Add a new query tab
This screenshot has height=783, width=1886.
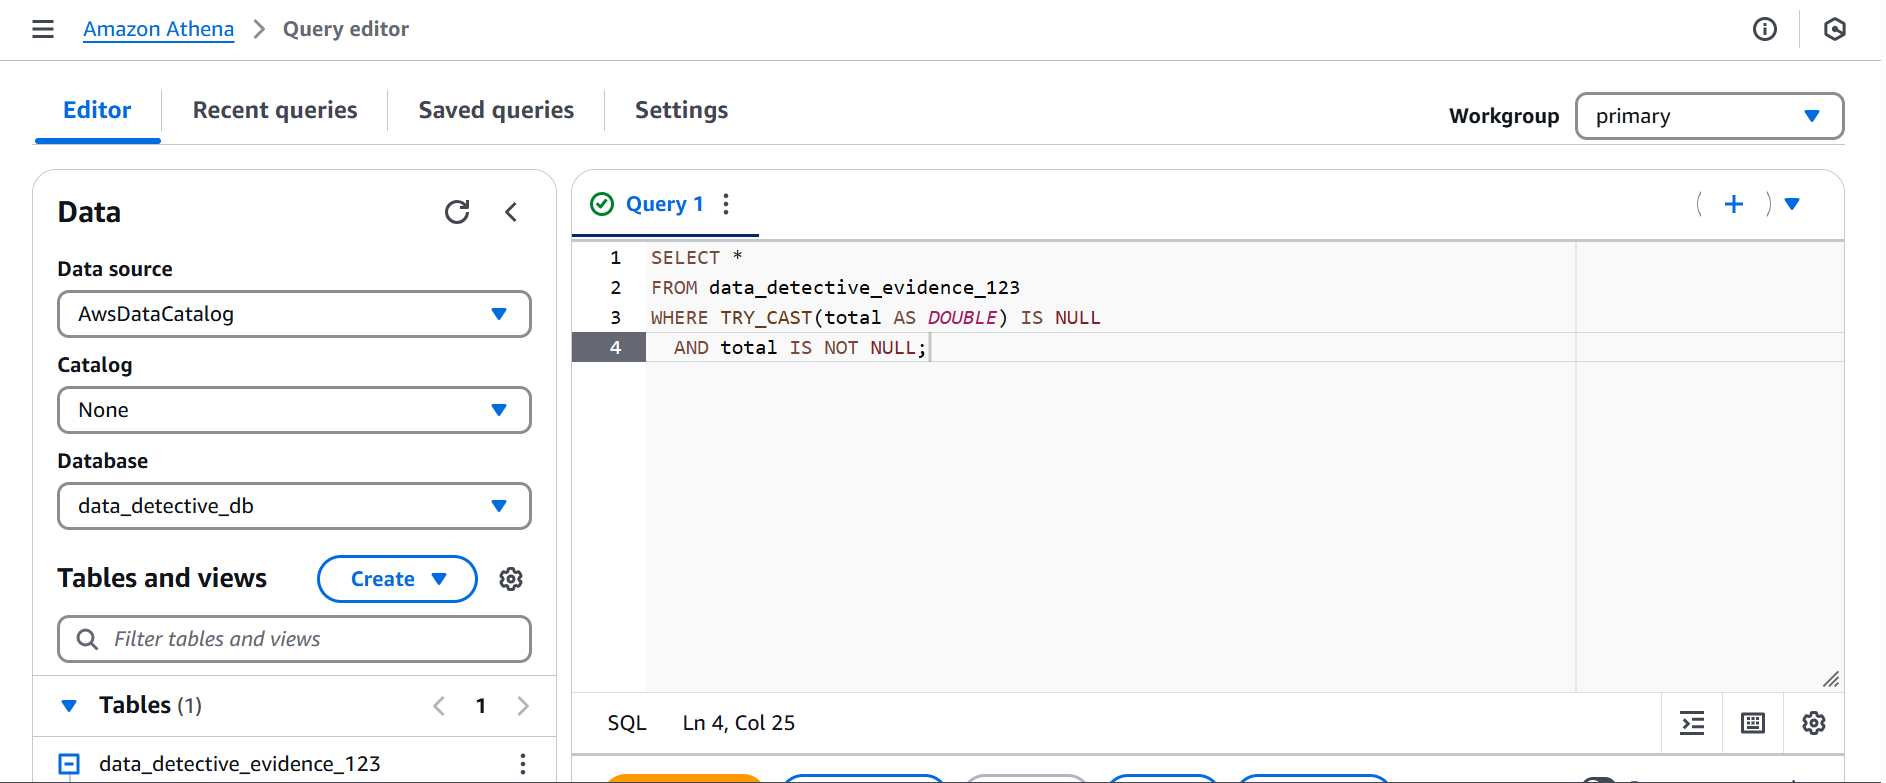1734,204
